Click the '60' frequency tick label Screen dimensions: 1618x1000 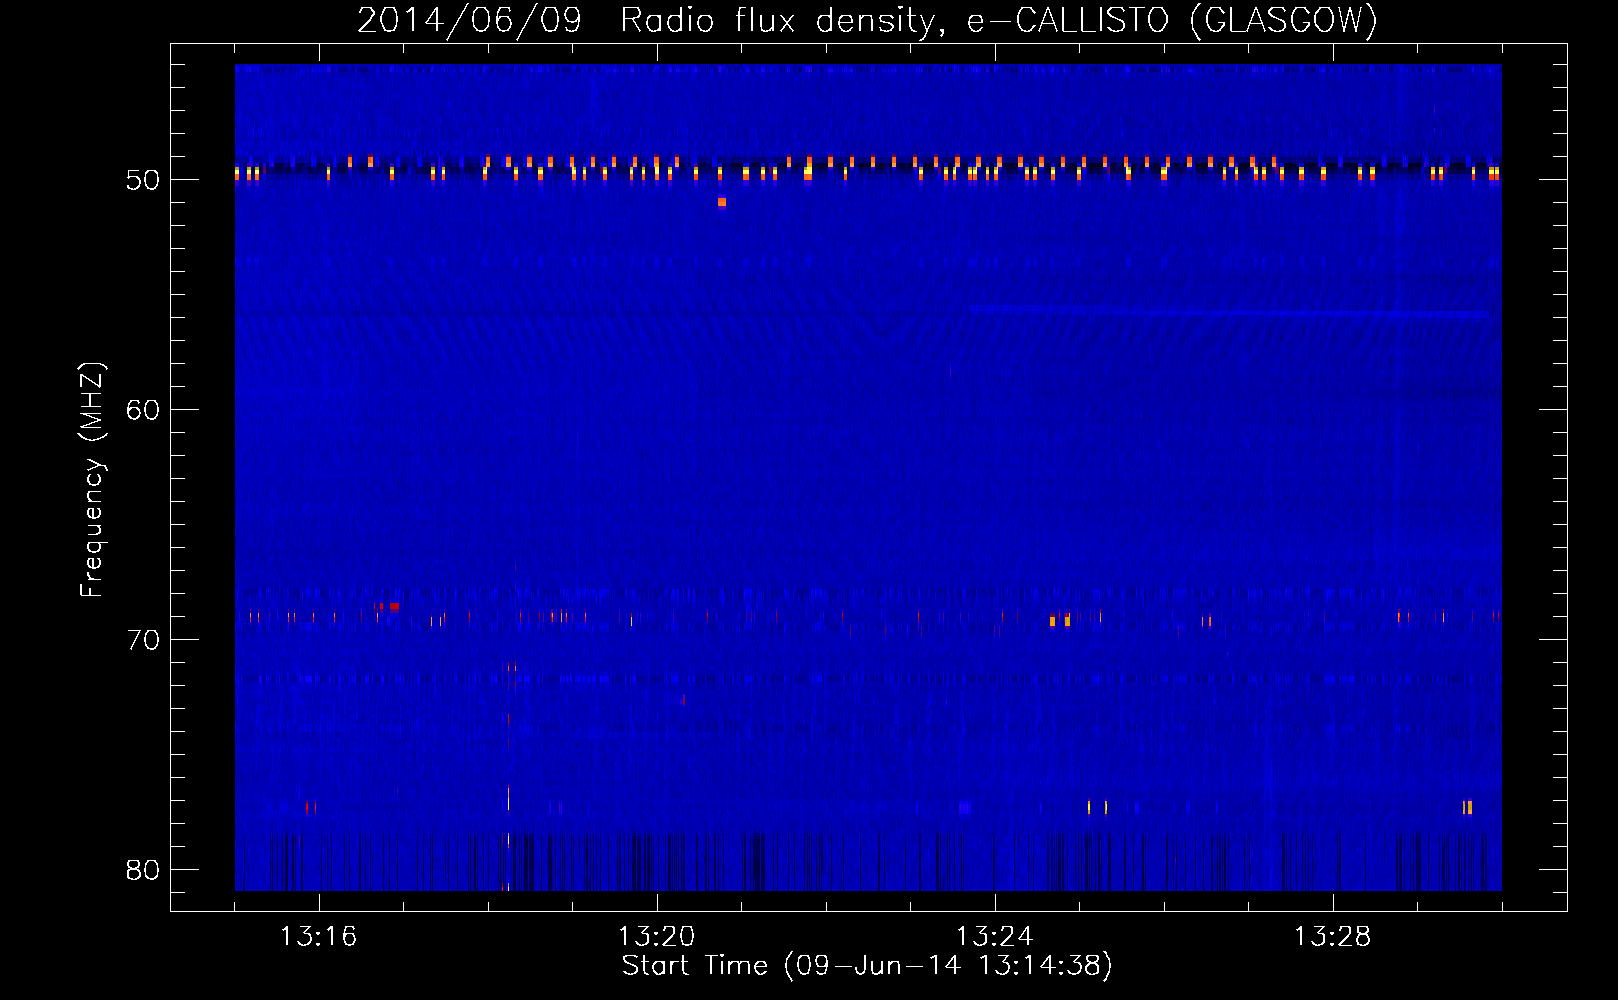tap(144, 410)
